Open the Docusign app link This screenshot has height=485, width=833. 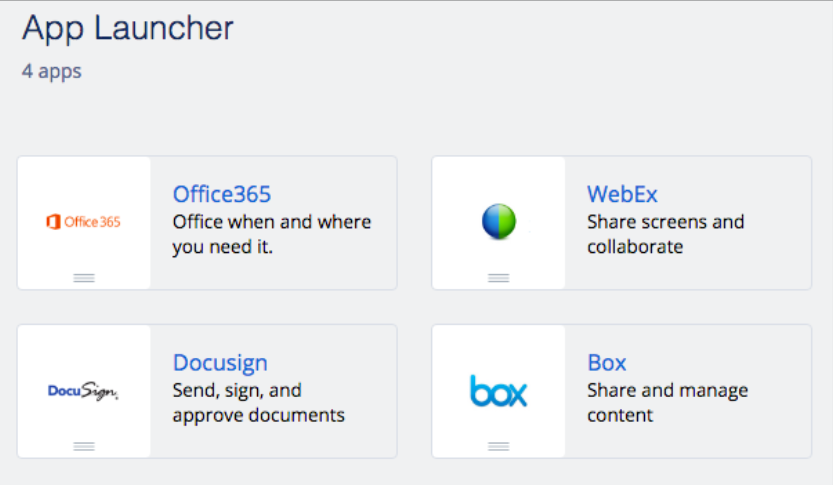point(220,363)
